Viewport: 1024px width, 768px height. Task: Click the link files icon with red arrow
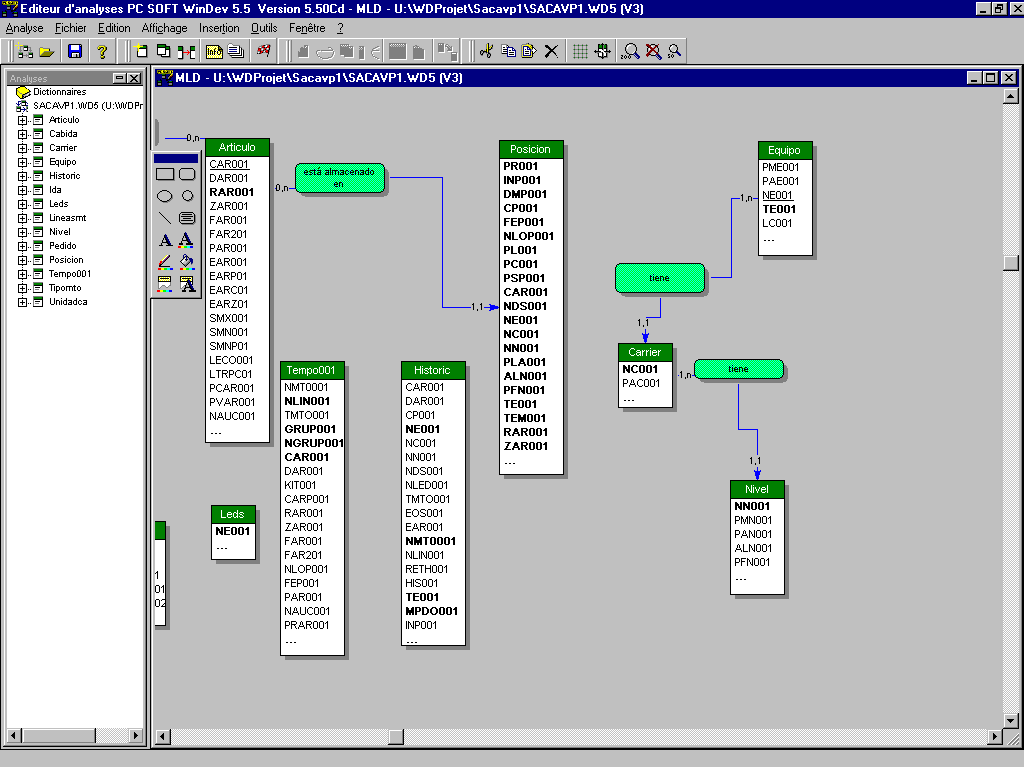(x=186, y=51)
